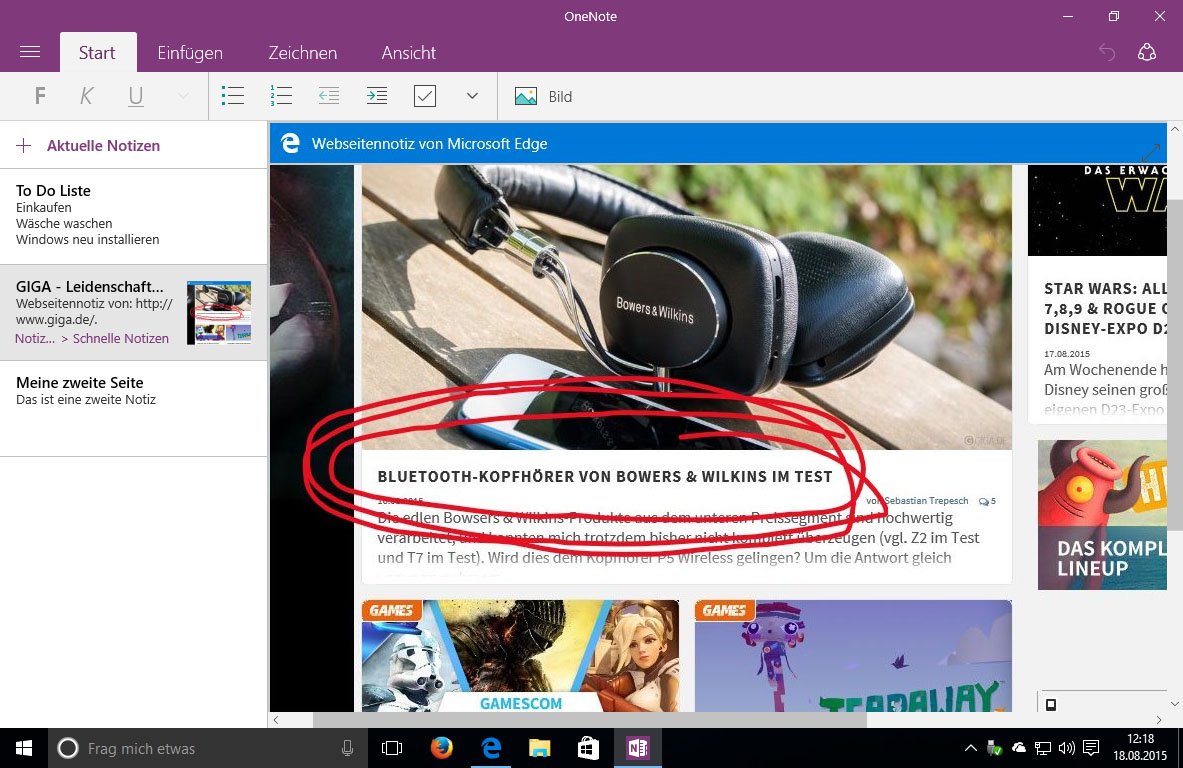Open File Explorer from the taskbar
Viewport: 1183px width, 768px height.
539,748
